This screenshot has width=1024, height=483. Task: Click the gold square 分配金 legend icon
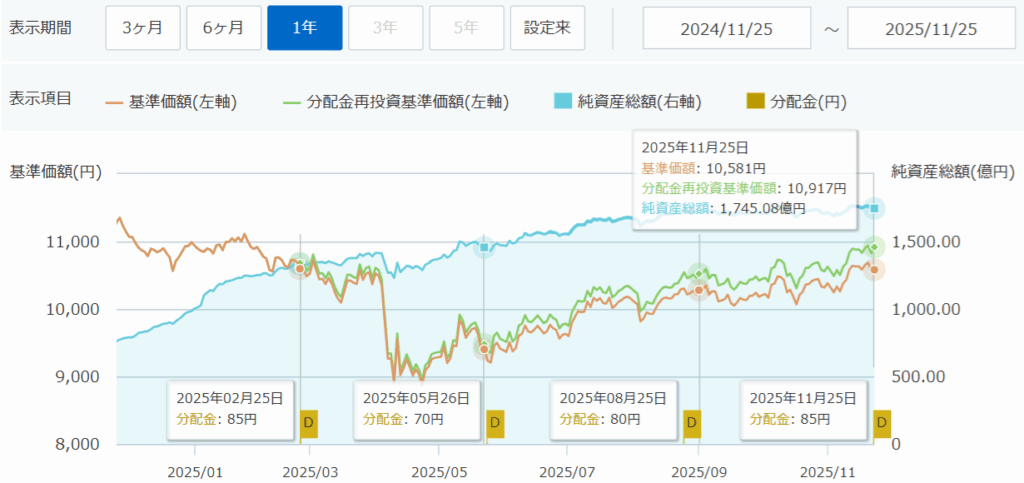756,100
